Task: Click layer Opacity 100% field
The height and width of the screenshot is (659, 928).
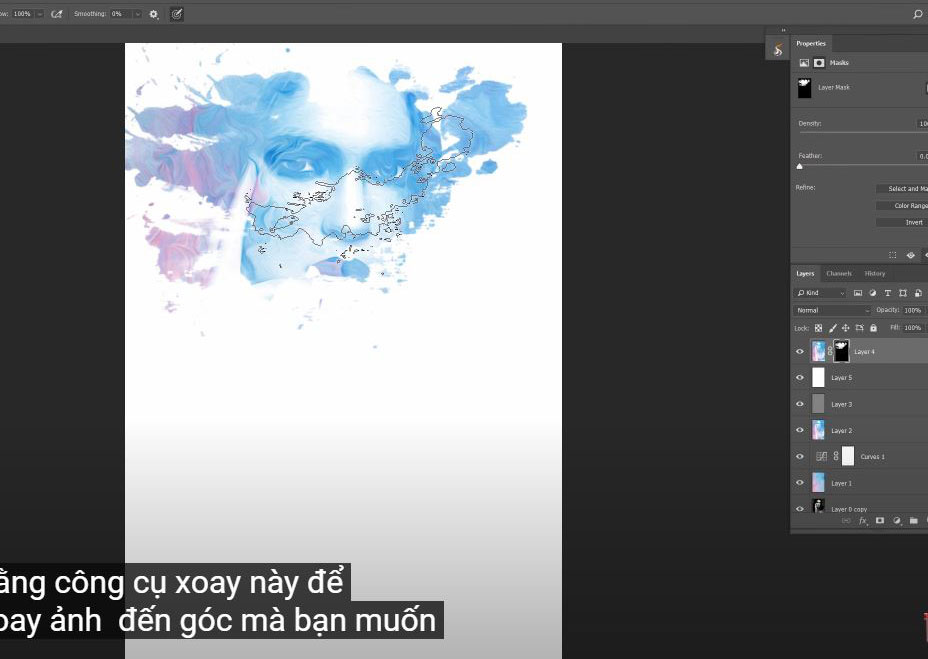Action: tap(913, 310)
